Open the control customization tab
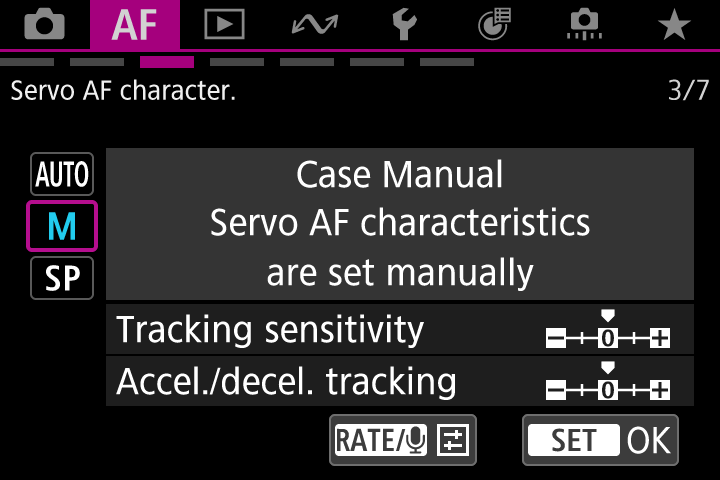The image size is (720, 480). click(x=495, y=25)
